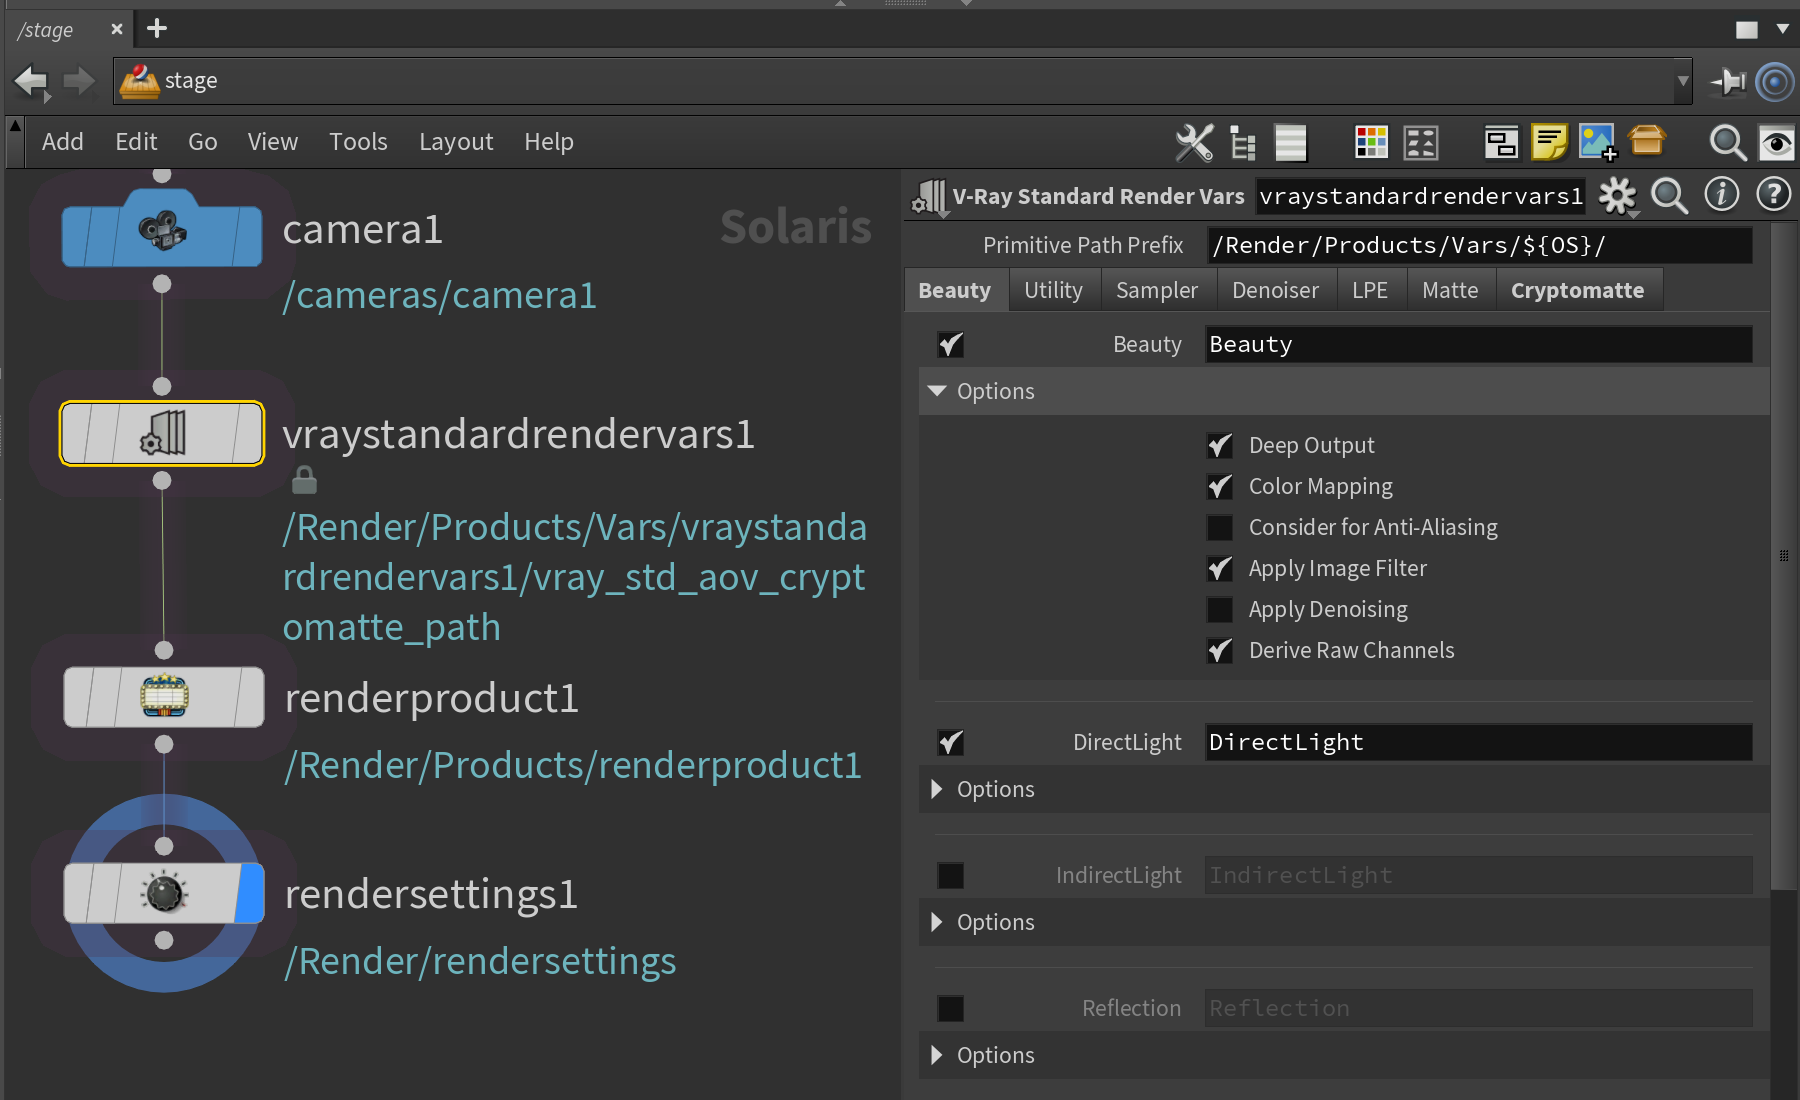1800x1100 pixels.
Task: Enable the IndirectLight checkbox
Action: [951, 875]
